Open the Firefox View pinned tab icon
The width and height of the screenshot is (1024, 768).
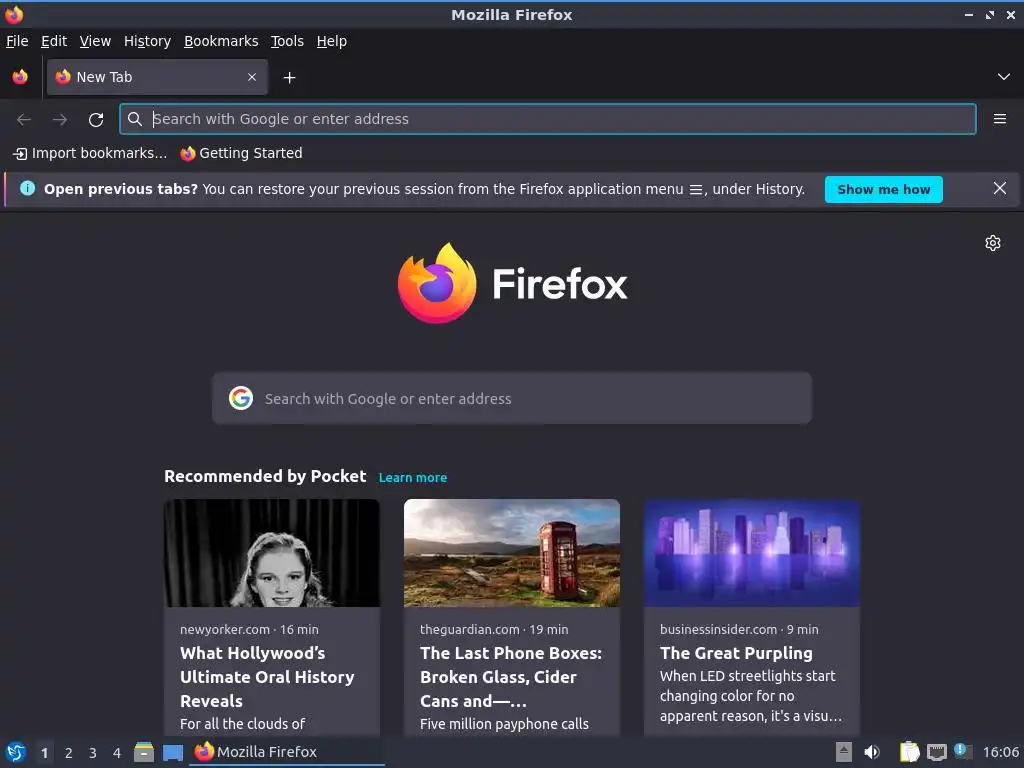click(x=20, y=77)
